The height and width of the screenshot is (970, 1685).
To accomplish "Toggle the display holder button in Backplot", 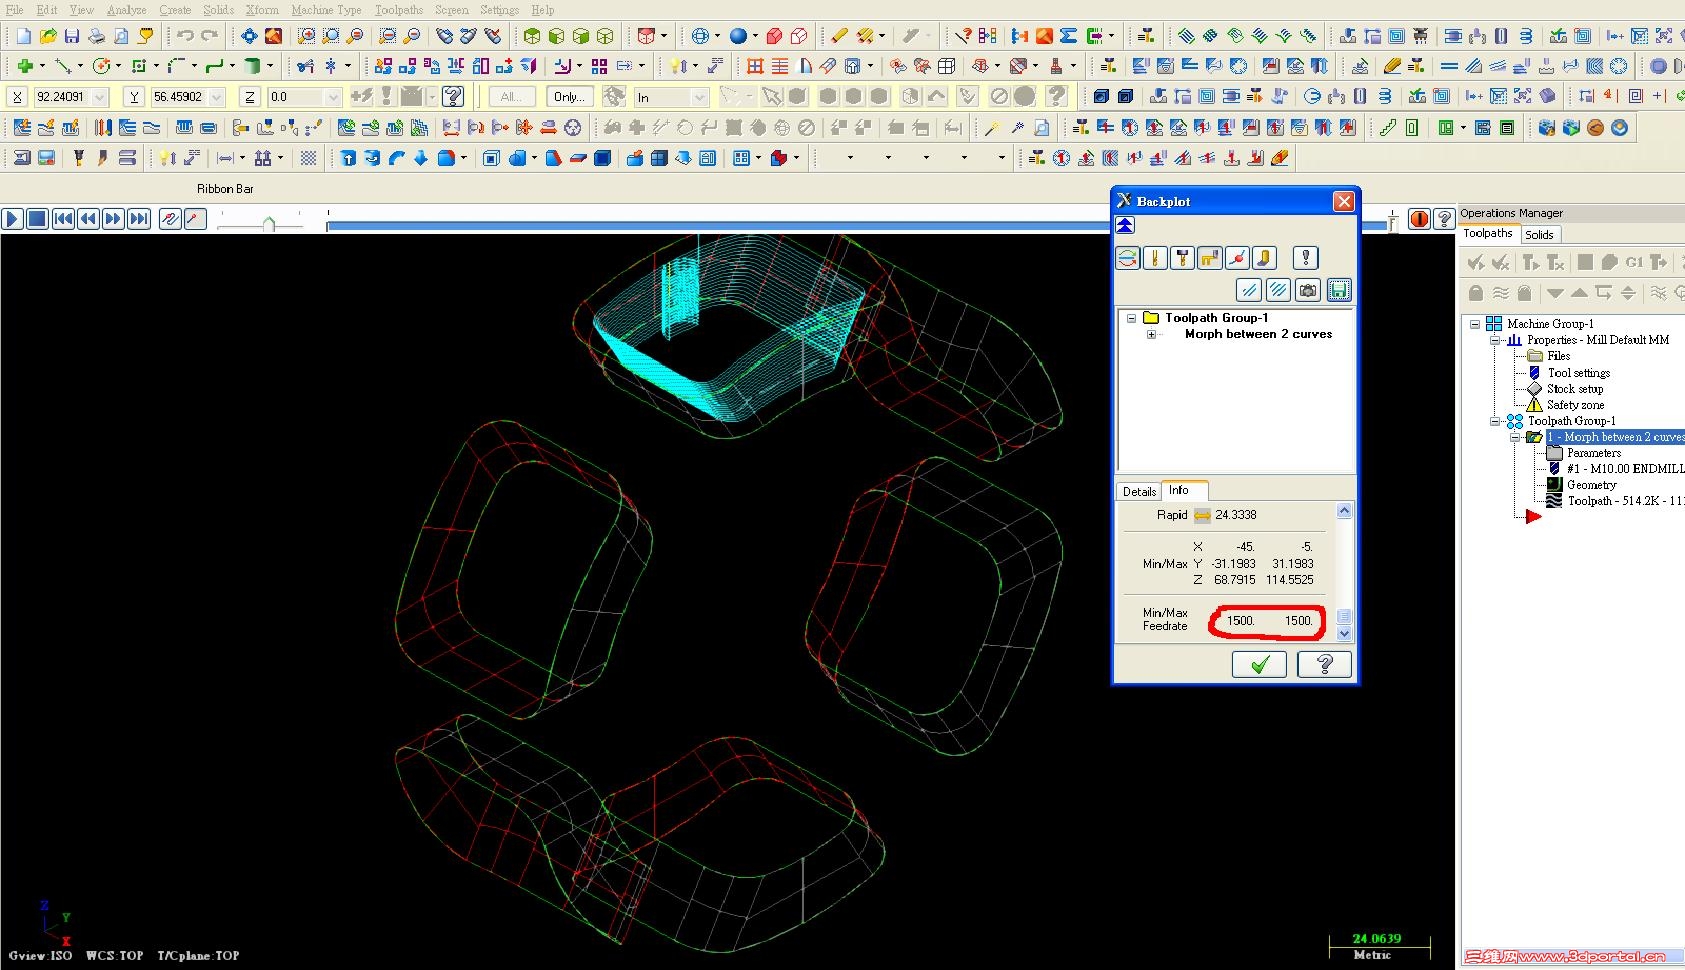I will [1182, 258].
